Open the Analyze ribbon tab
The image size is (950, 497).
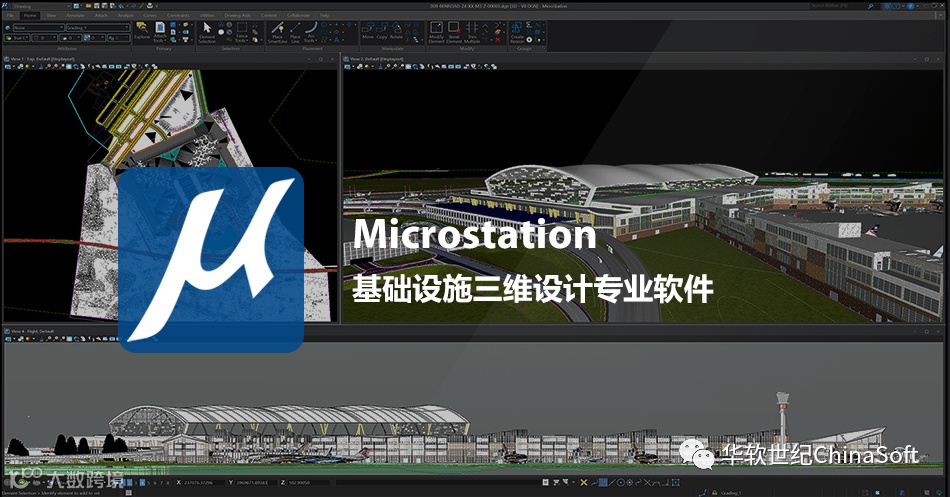point(125,15)
